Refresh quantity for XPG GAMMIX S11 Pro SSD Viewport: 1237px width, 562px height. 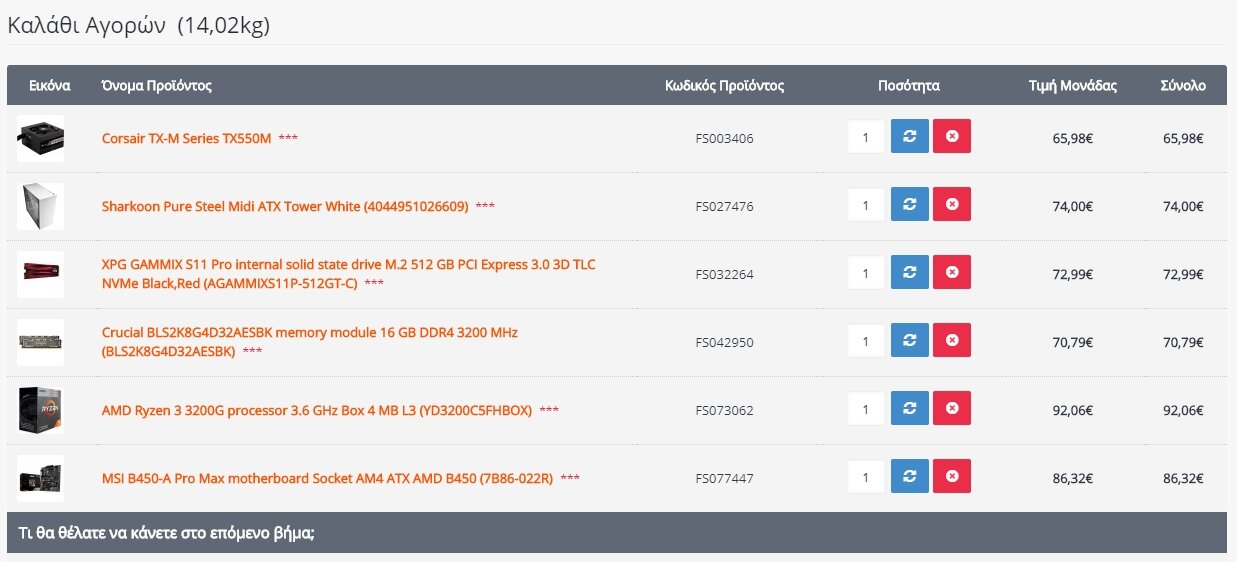click(x=910, y=274)
